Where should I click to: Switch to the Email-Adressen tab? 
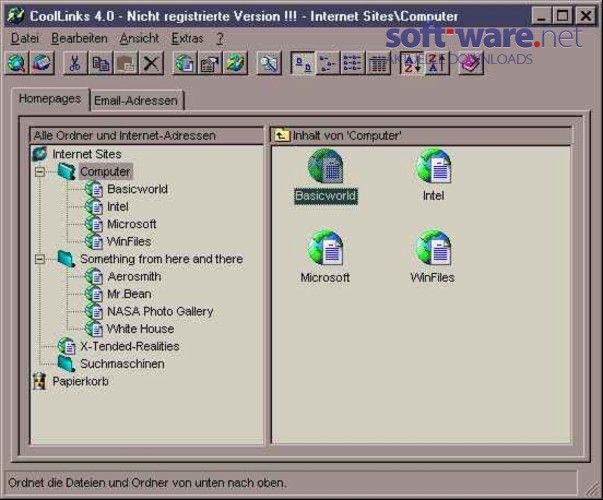click(x=136, y=101)
